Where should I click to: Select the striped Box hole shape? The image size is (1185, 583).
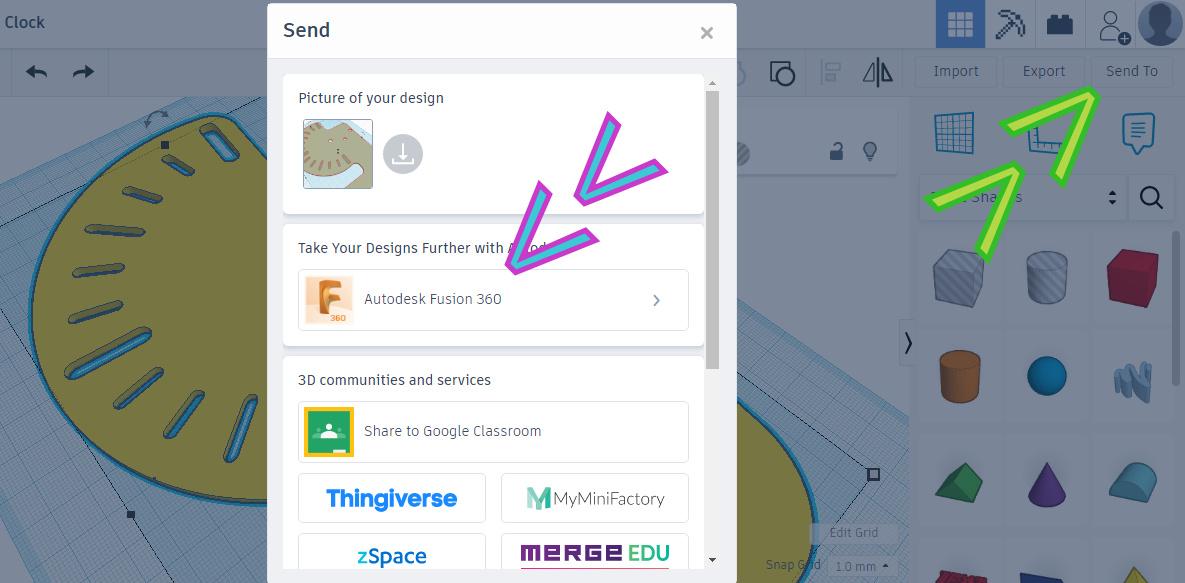pos(958,278)
